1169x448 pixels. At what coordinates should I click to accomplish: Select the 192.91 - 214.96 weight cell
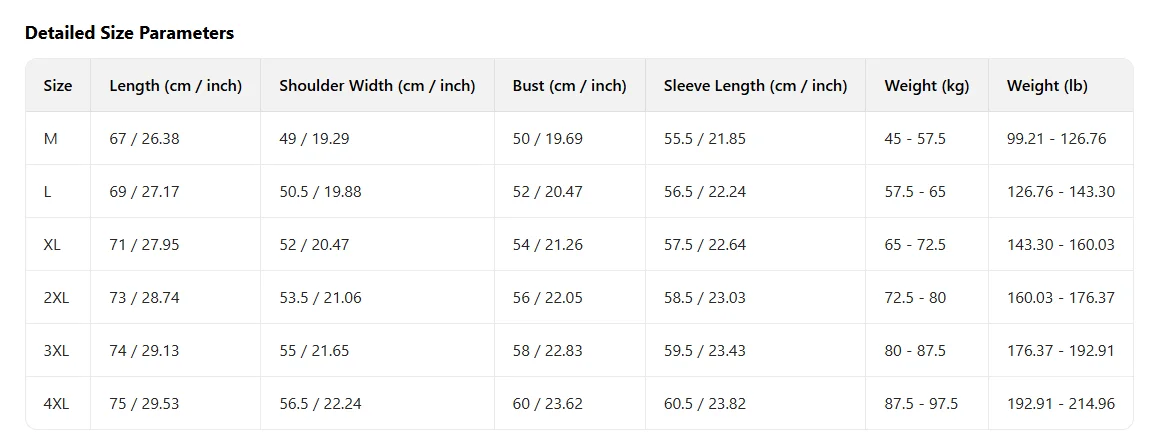(1060, 404)
